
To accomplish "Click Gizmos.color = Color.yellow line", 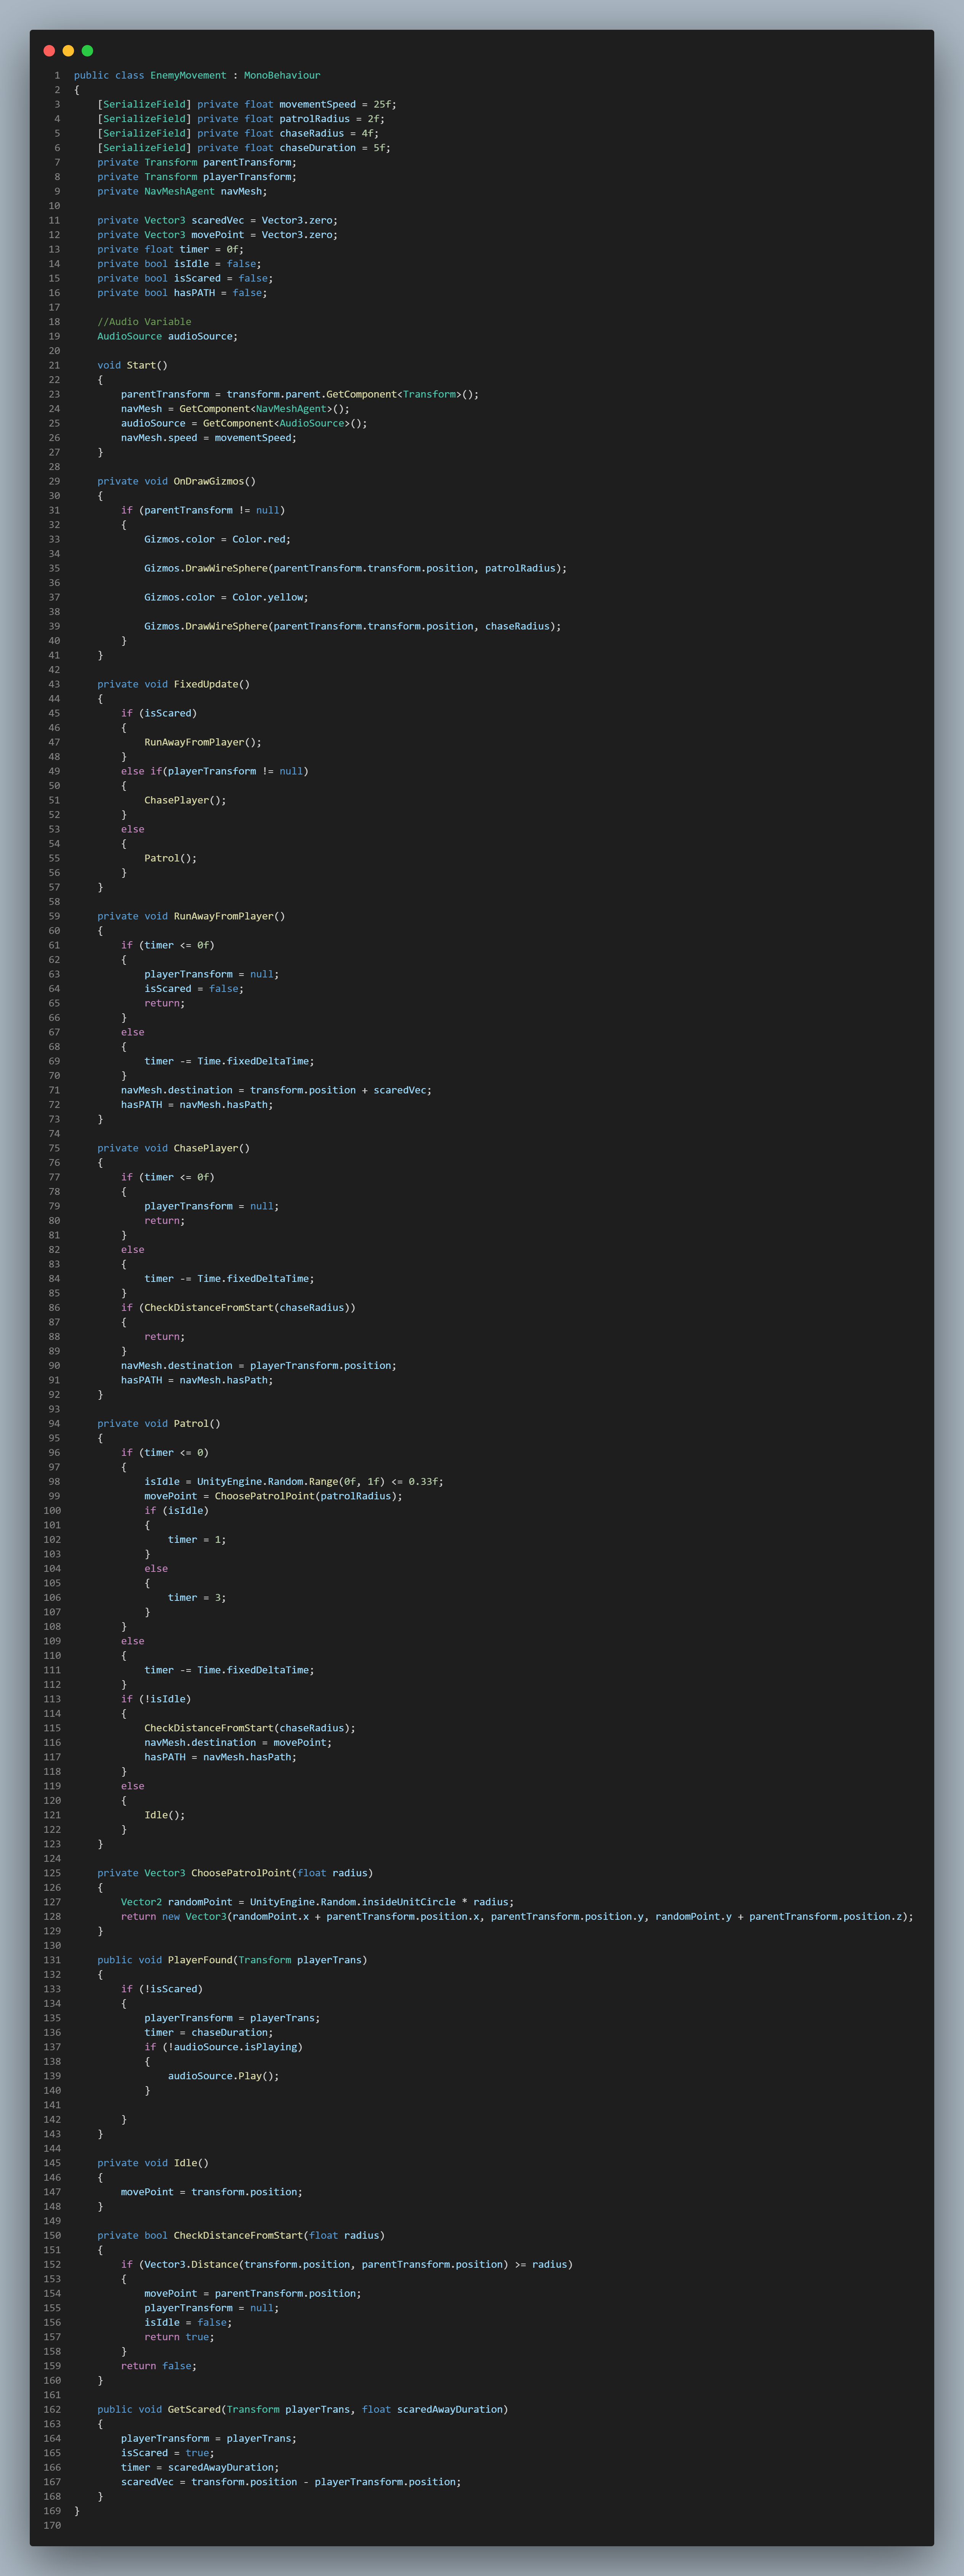I will click(x=226, y=597).
